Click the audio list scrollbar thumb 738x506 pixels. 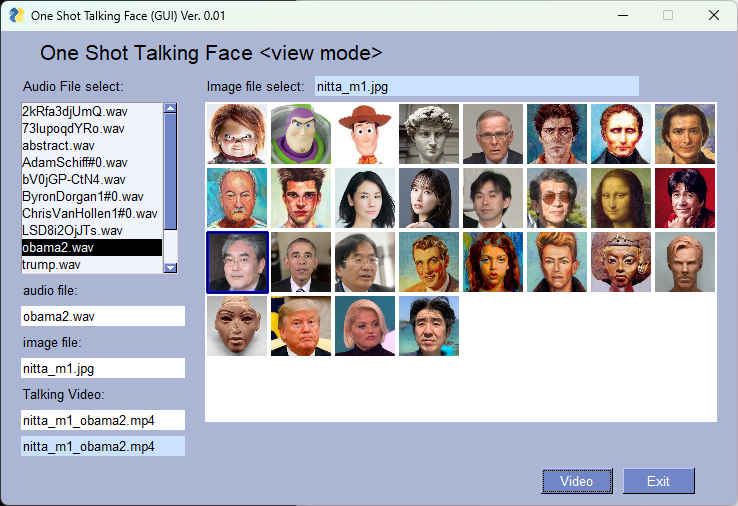coord(170,170)
